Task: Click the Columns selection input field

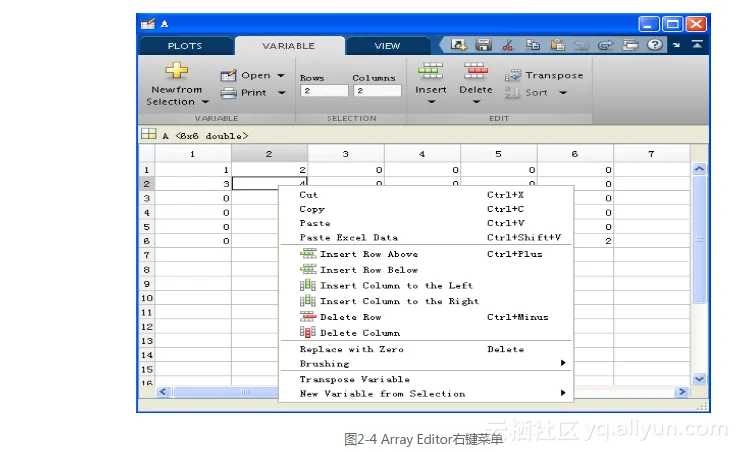Action: click(x=377, y=90)
